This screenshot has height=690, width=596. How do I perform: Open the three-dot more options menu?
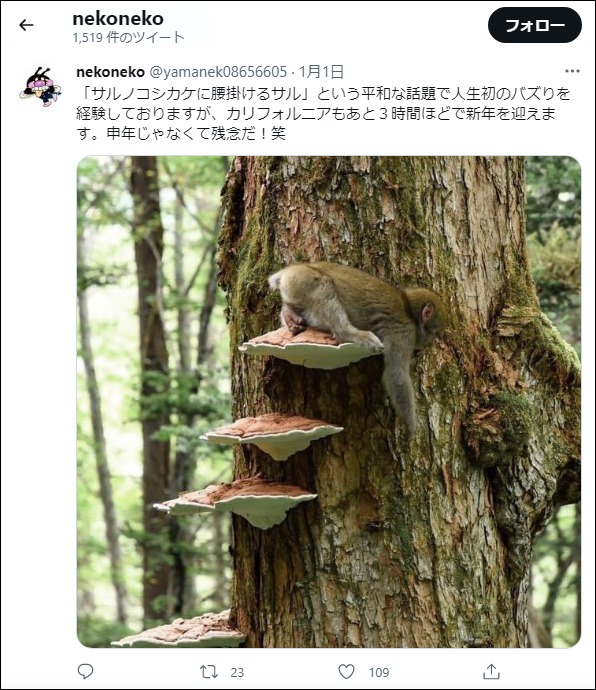[x=572, y=71]
